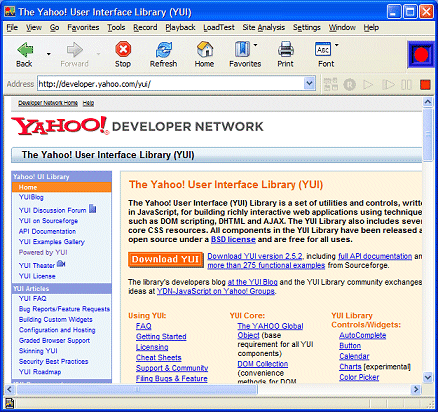
Task: Open the YUI Theater sidebar link
Action: (37, 266)
